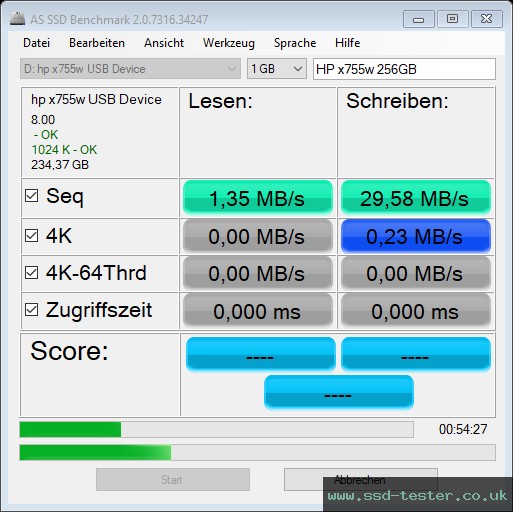This screenshot has height=512, width=513.
Task: Expand the 1 GB test size dropdown
Action: (277, 69)
